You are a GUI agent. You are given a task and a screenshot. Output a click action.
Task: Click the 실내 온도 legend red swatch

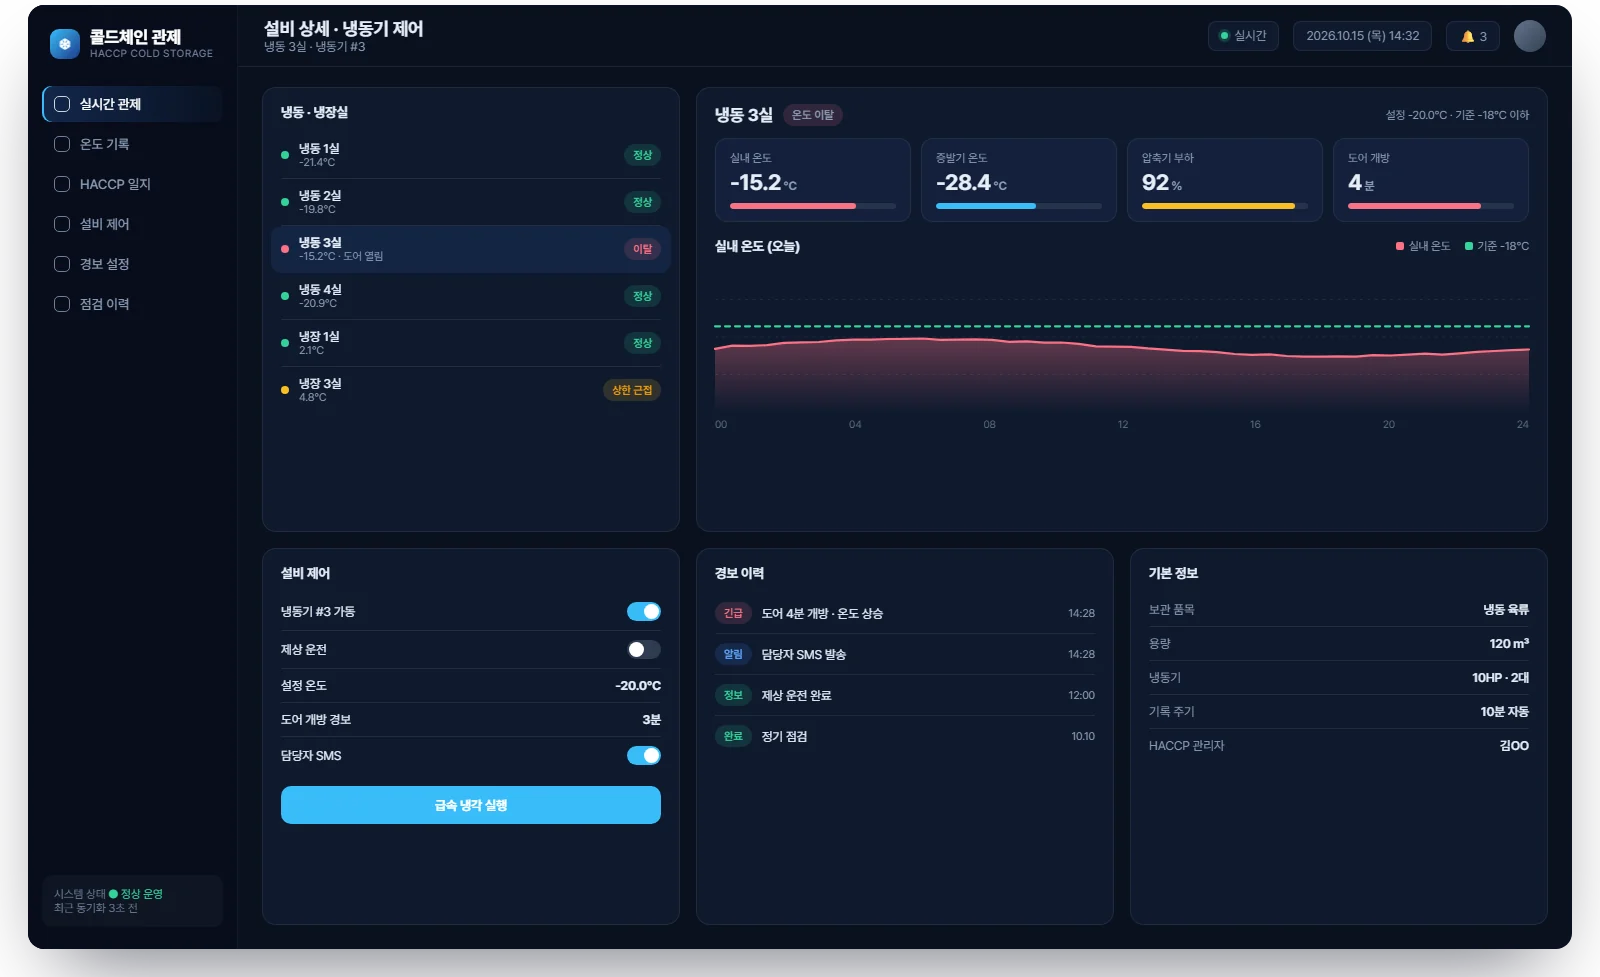click(x=1400, y=246)
